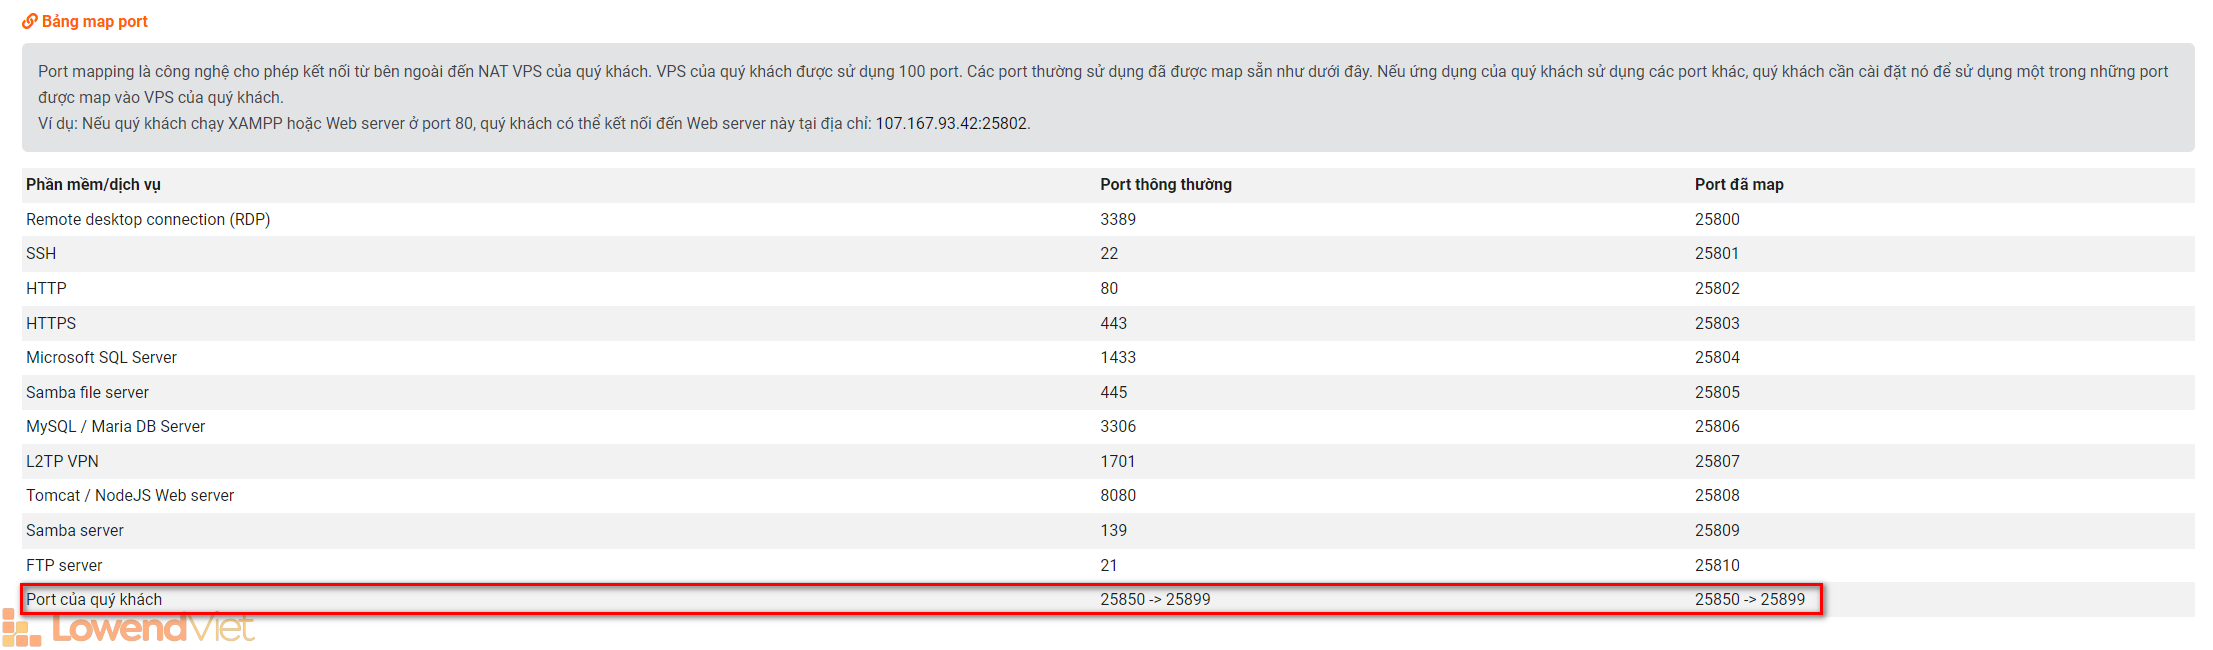Open the Bảng map port heading link
This screenshot has height=650, width=2213.
click(94, 21)
